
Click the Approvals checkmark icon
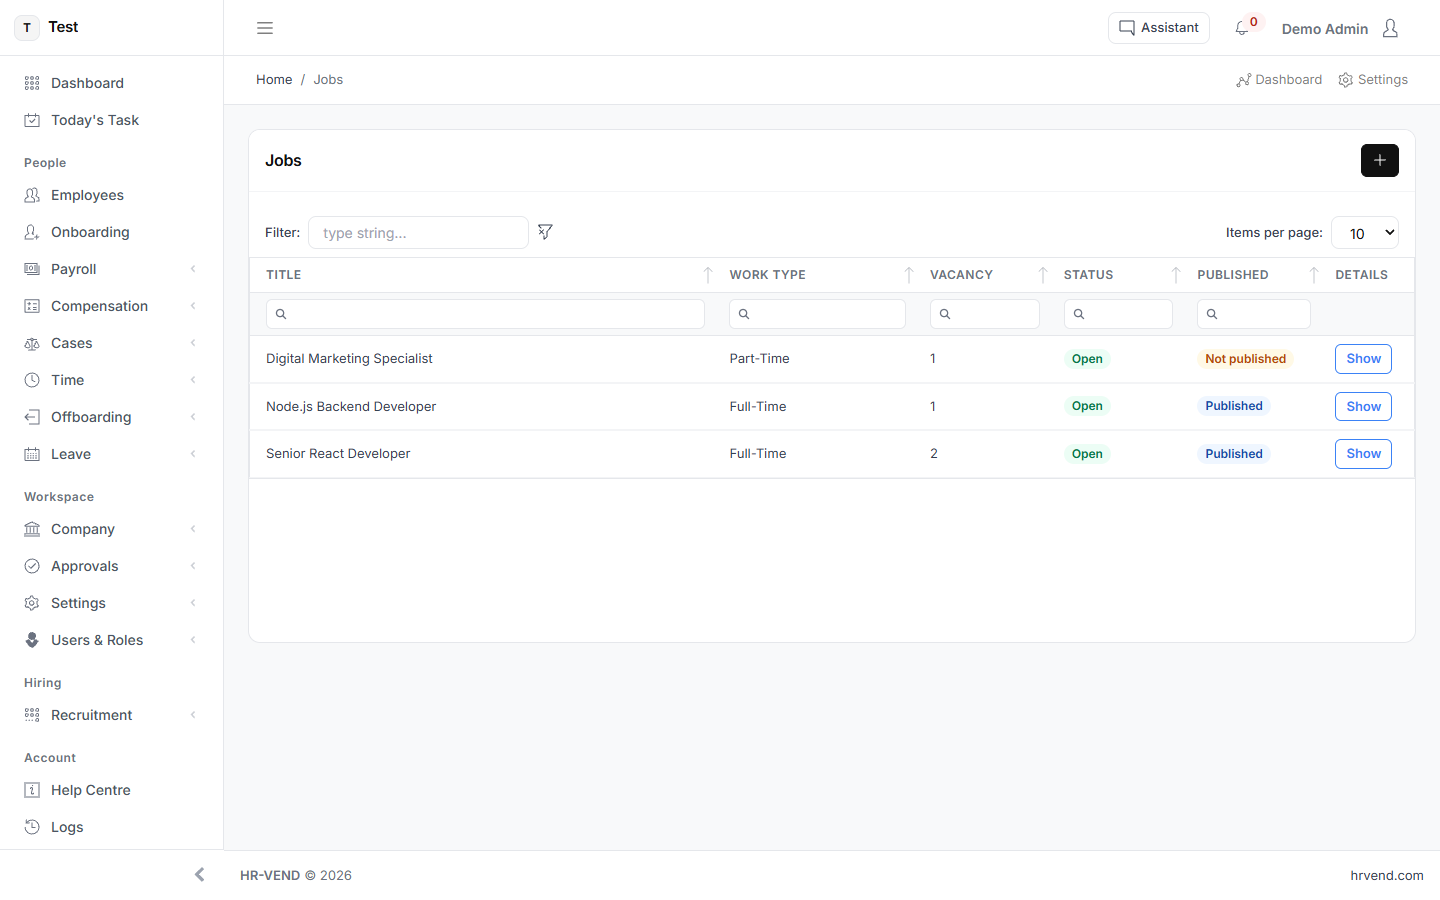(x=32, y=566)
